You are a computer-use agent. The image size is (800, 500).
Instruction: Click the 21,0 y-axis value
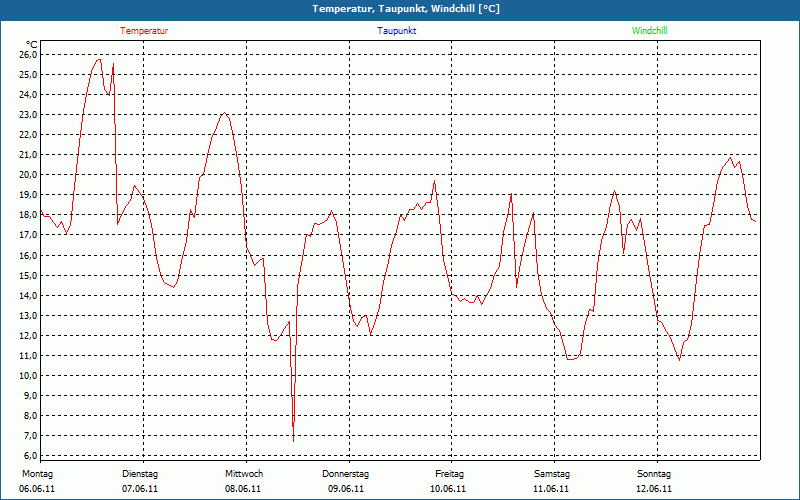[x=28, y=155]
